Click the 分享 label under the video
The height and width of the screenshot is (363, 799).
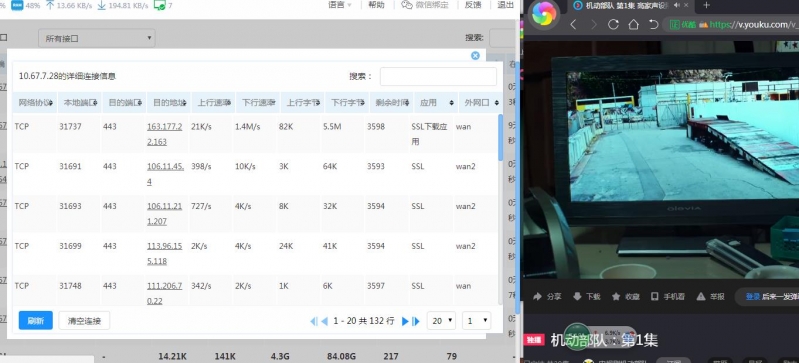click(x=554, y=296)
